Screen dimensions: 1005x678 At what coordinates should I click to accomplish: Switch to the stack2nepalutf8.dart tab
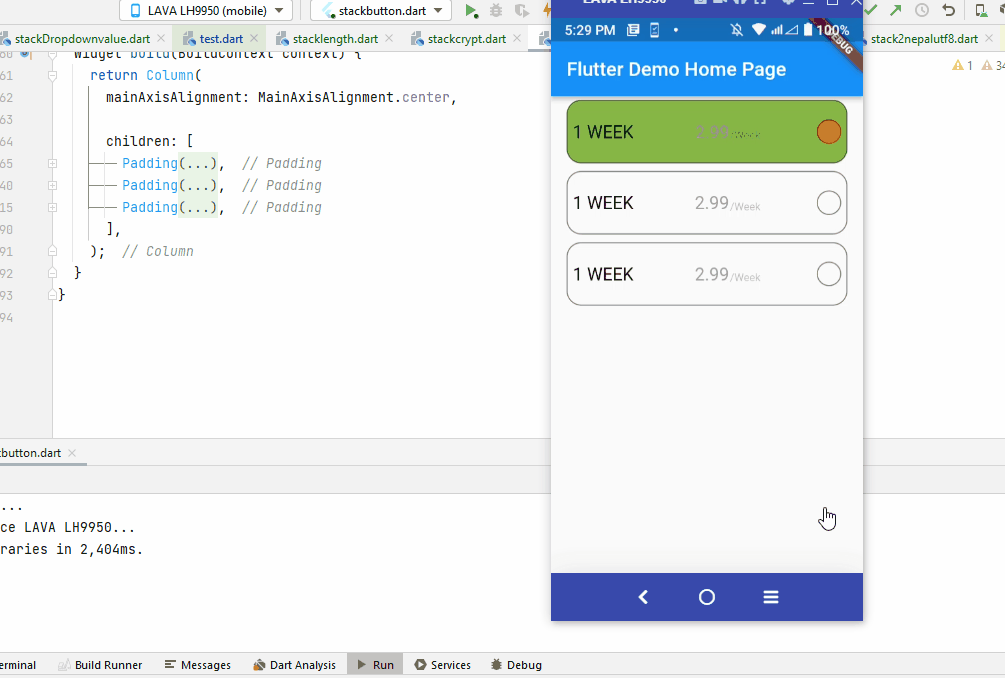pos(924,39)
